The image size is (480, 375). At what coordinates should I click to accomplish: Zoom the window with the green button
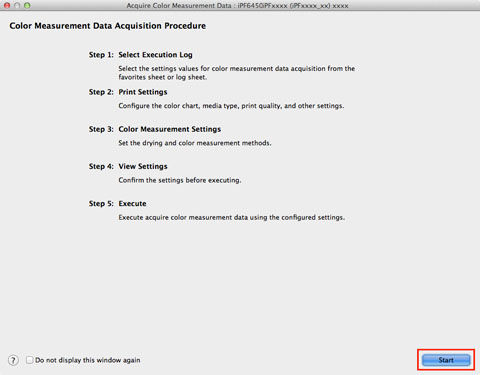coord(27,5)
